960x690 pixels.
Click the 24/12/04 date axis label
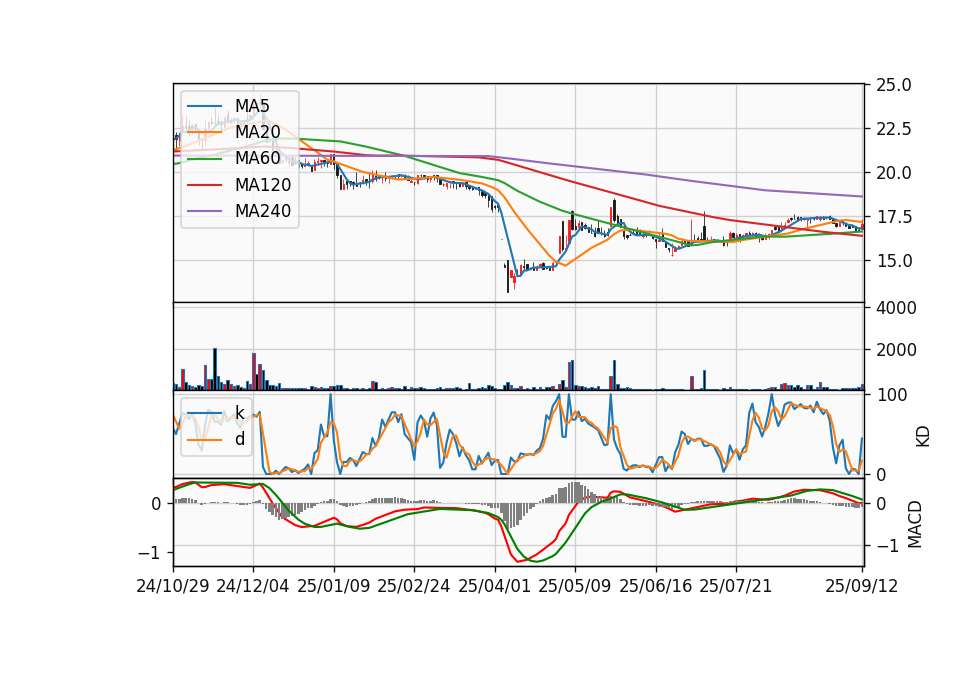pyautogui.click(x=253, y=586)
